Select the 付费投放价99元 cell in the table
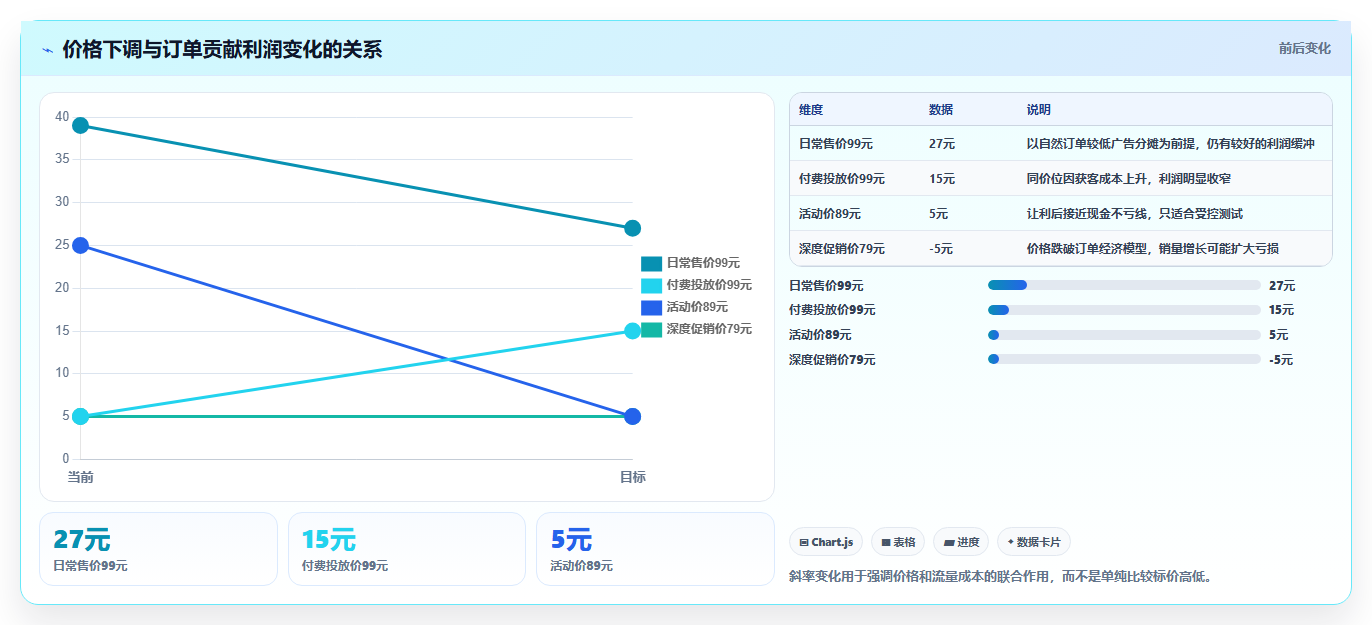The height and width of the screenshot is (625, 1372). pos(842,179)
